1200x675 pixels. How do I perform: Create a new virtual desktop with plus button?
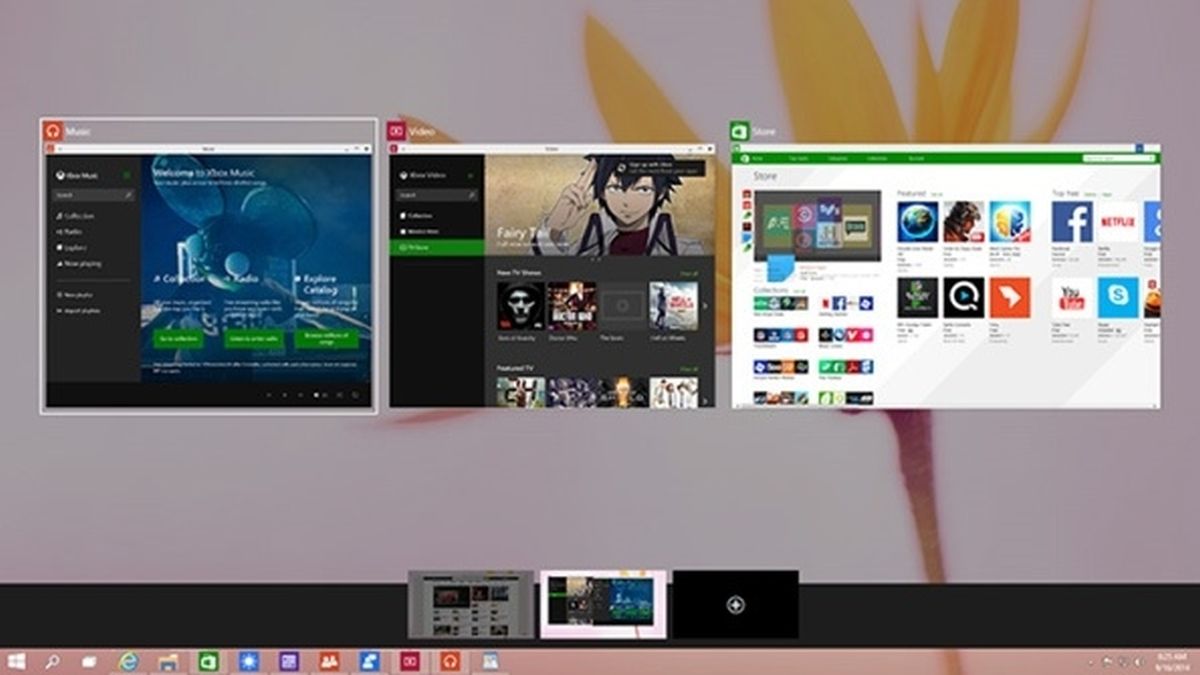coord(735,602)
